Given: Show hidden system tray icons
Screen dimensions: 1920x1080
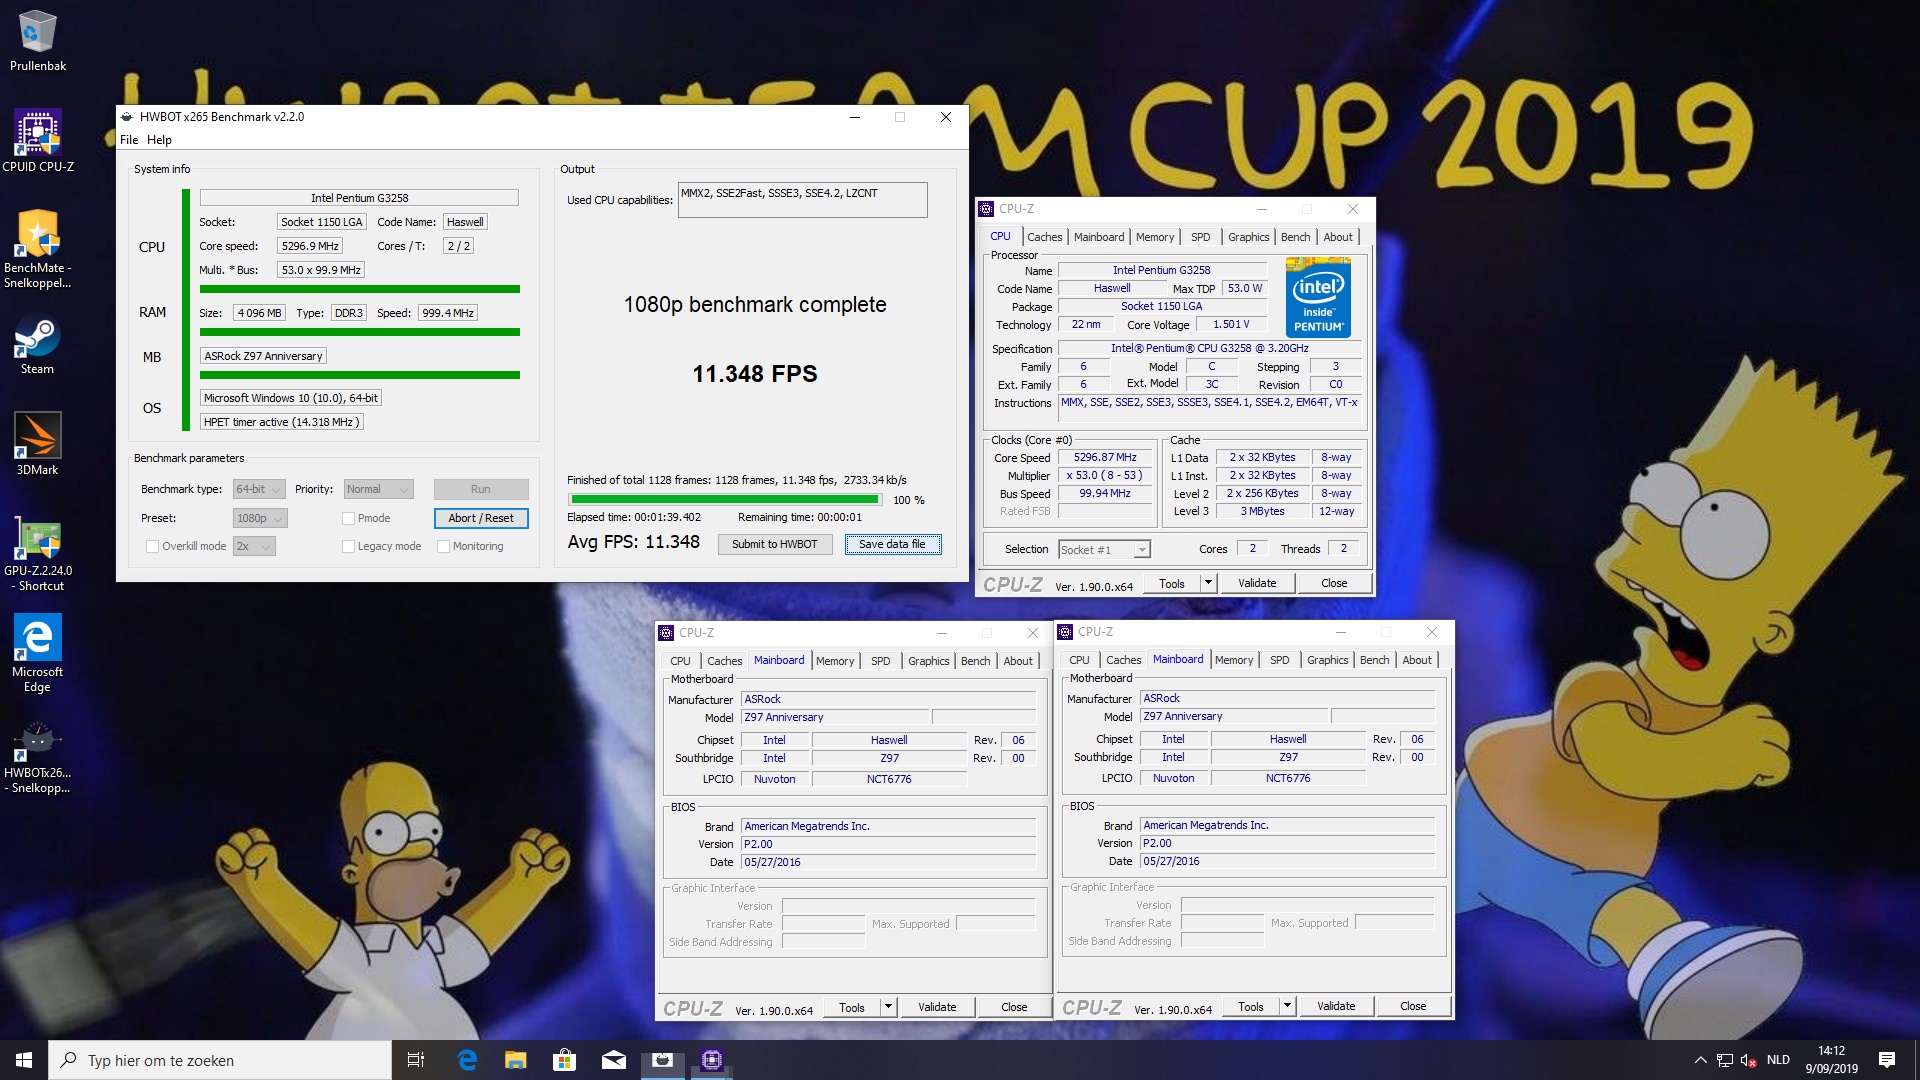Looking at the screenshot, I should tap(1700, 1060).
